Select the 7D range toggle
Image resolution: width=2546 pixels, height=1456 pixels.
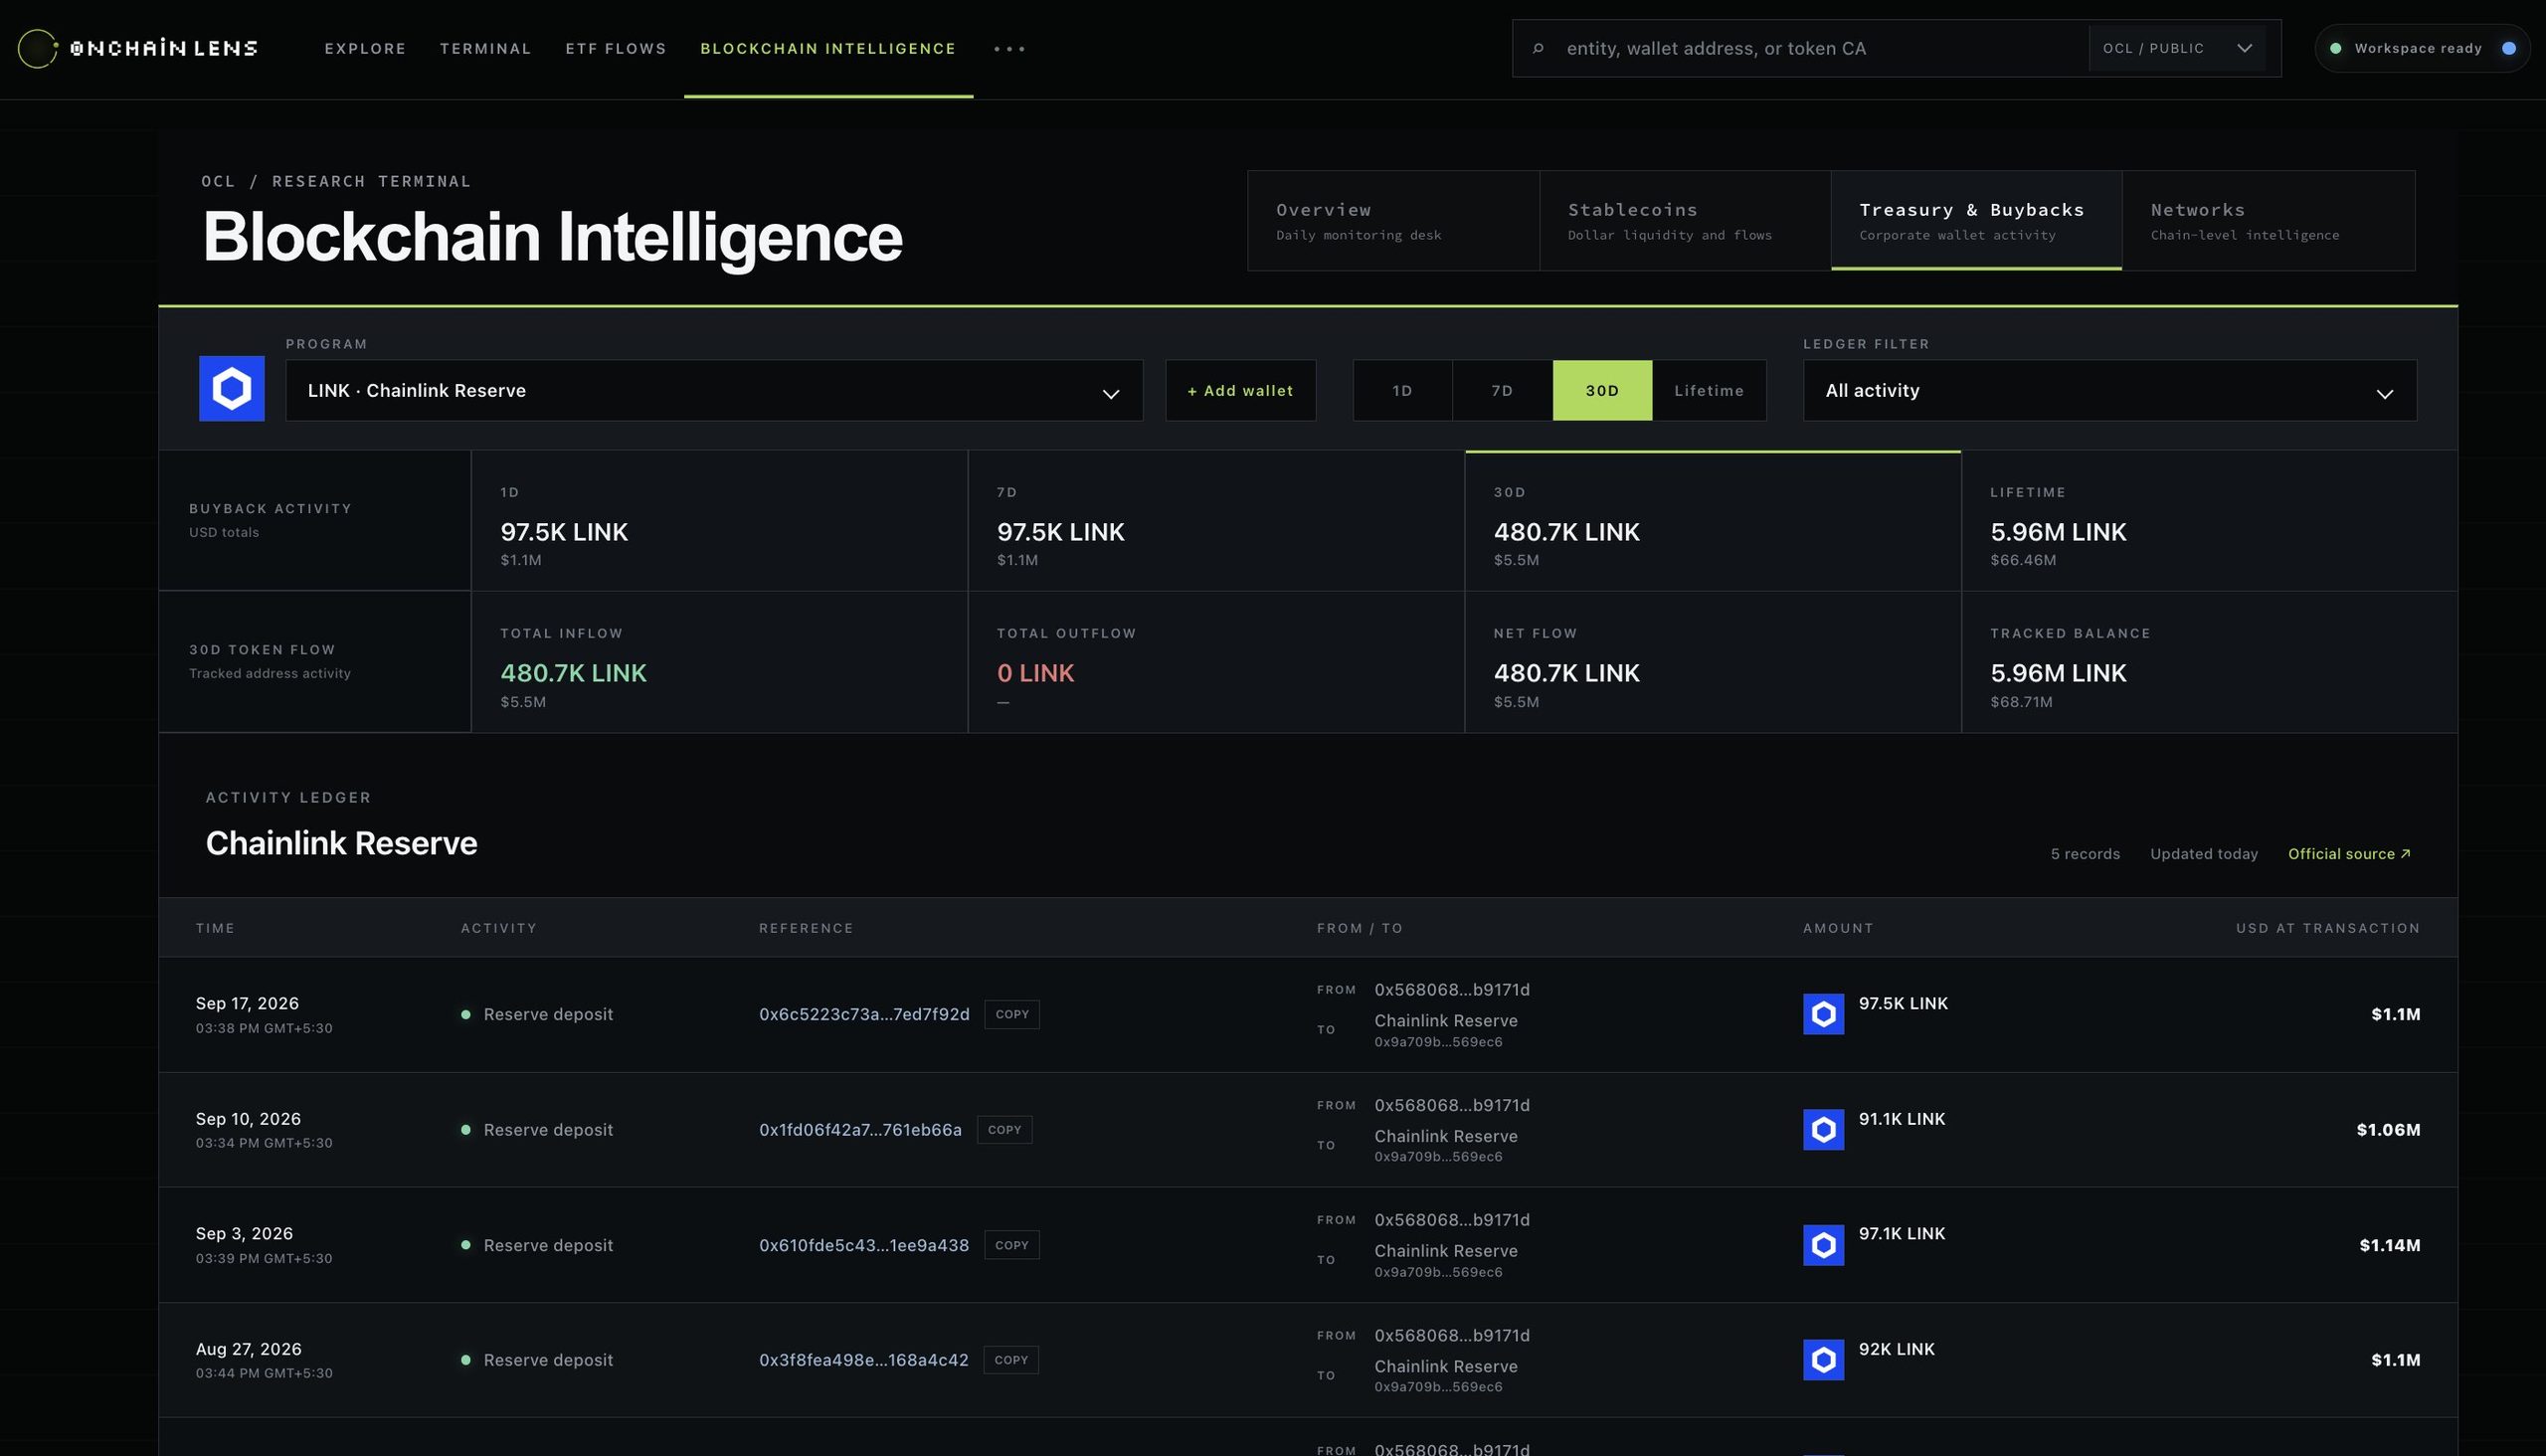[1502, 390]
